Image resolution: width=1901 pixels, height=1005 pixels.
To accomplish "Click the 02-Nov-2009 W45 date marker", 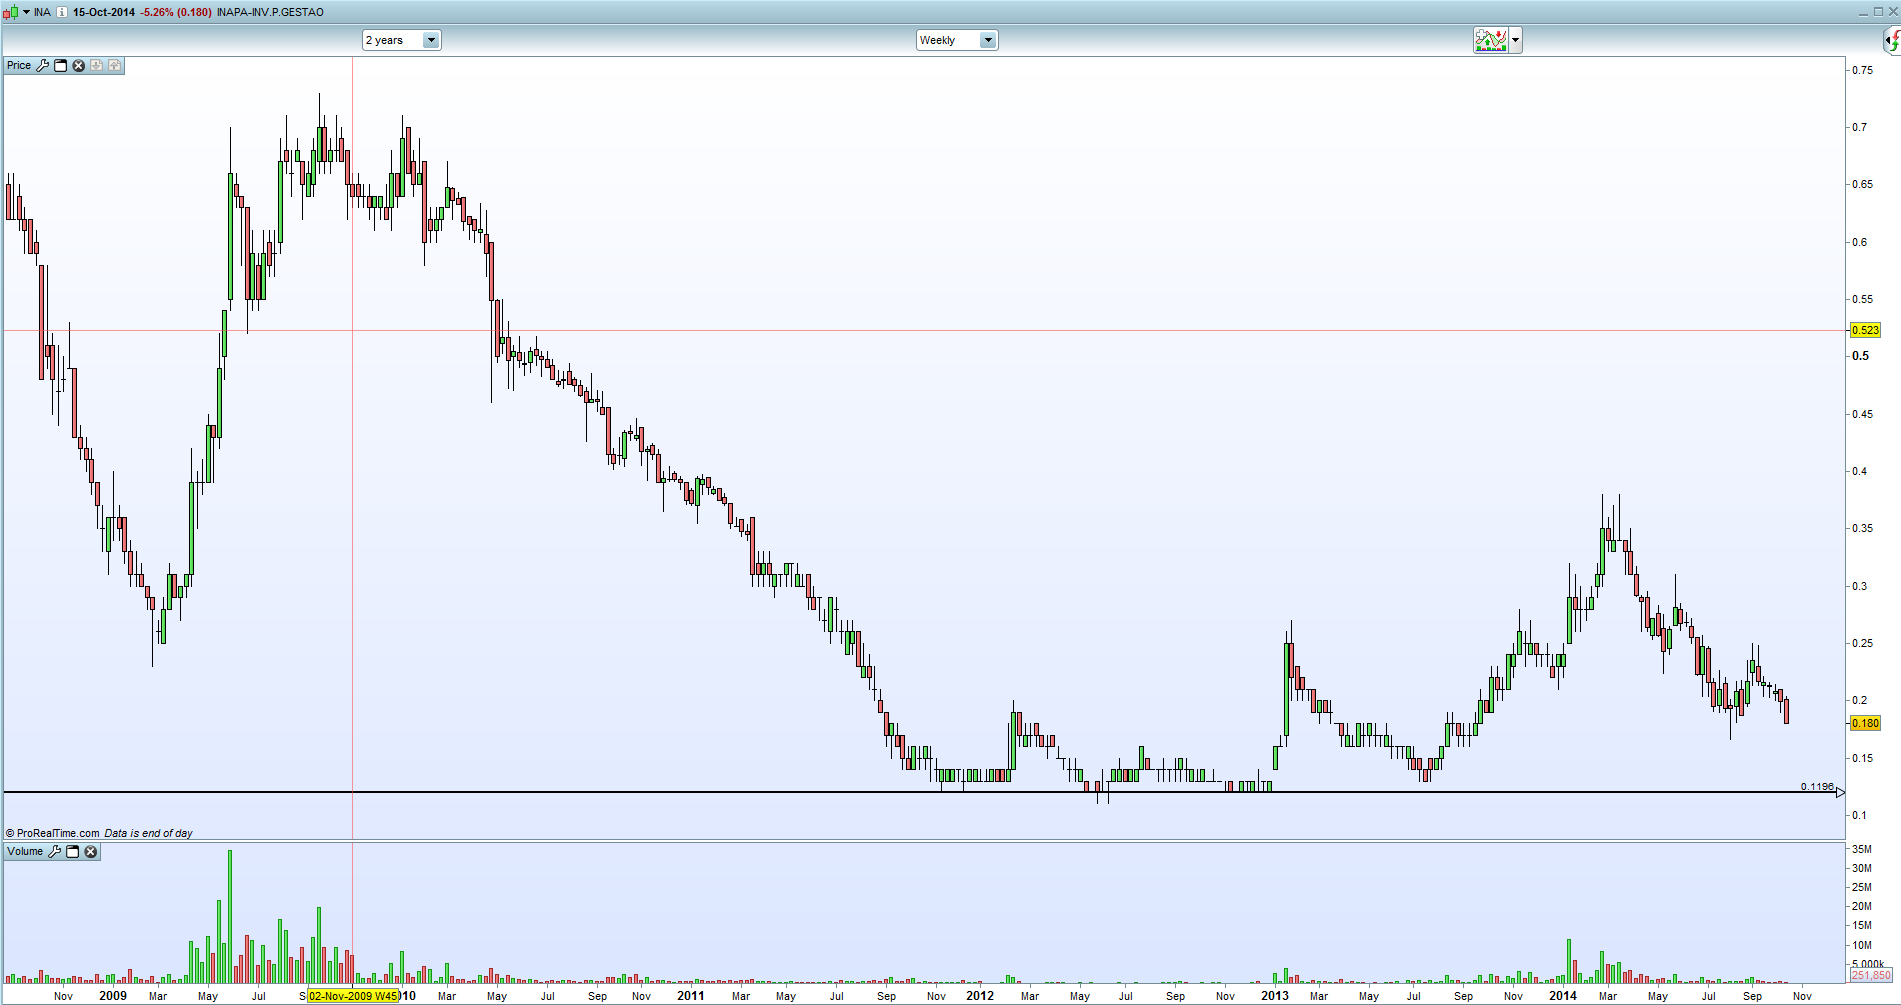I will (x=353, y=996).
